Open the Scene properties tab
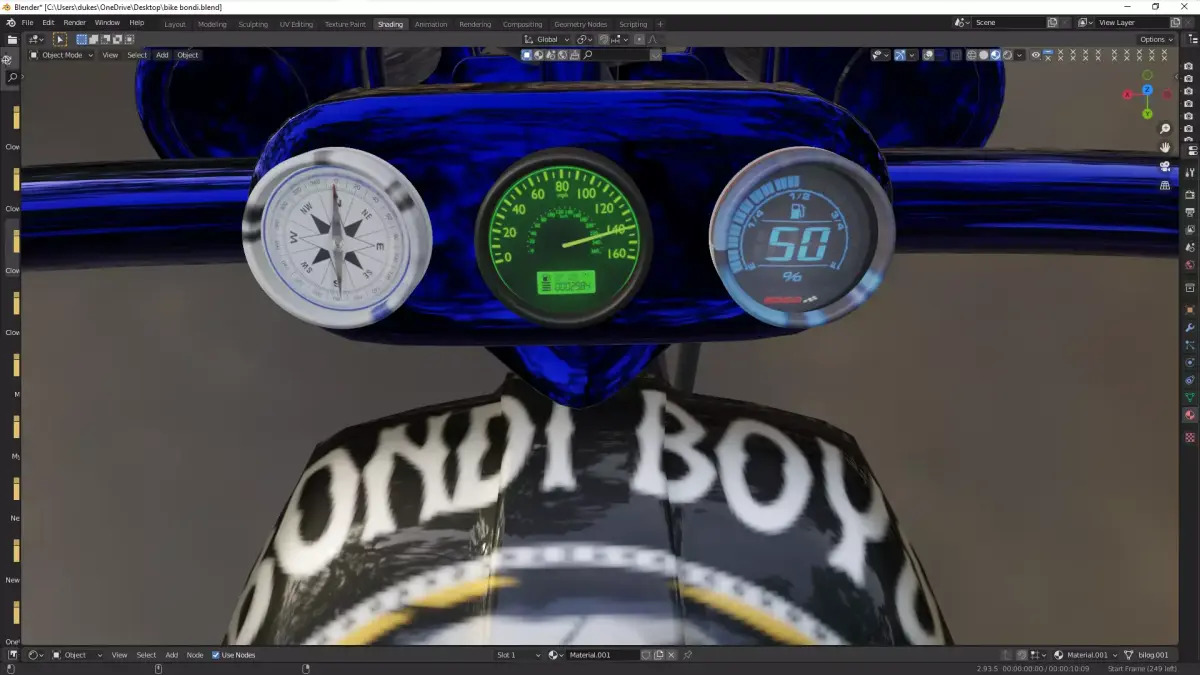 pyautogui.click(x=1190, y=247)
